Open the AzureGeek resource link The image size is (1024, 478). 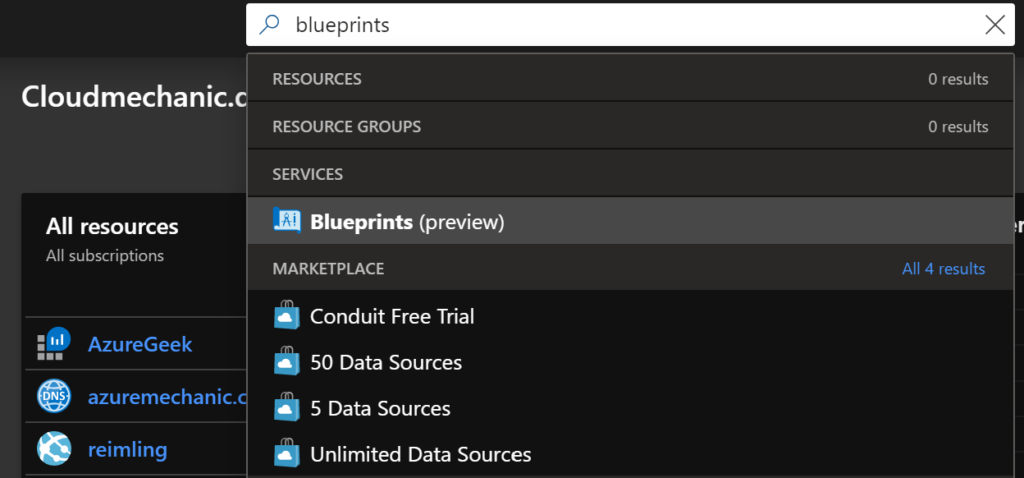point(140,343)
